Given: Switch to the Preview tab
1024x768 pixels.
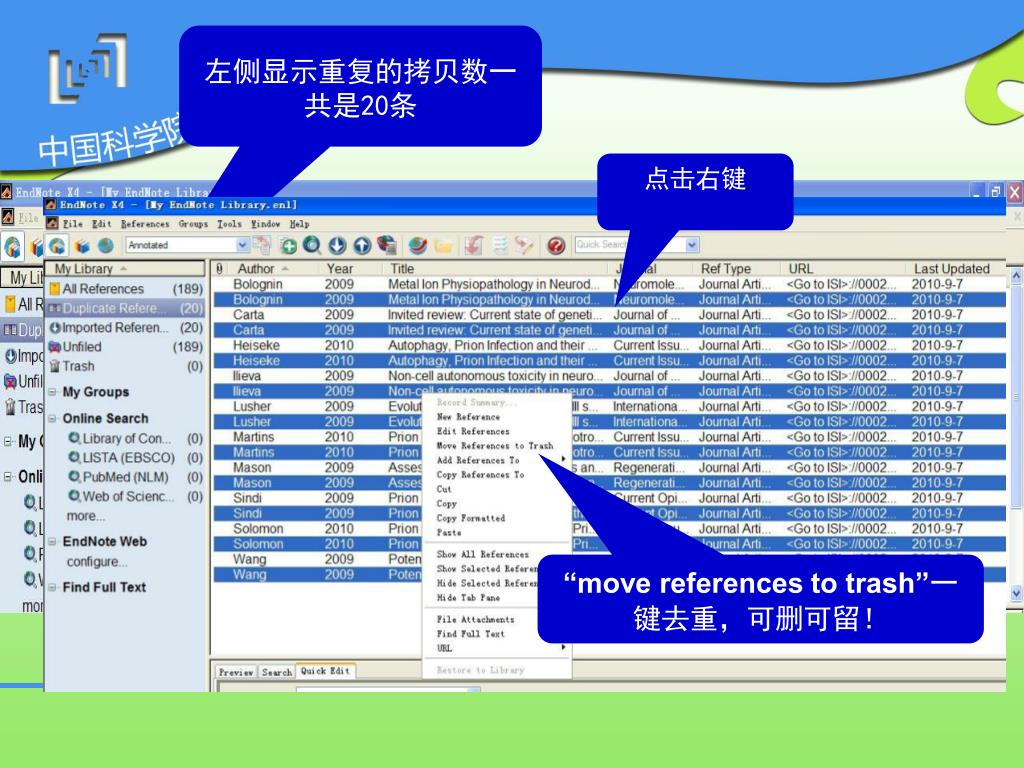Looking at the screenshot, I should [236, 672].
